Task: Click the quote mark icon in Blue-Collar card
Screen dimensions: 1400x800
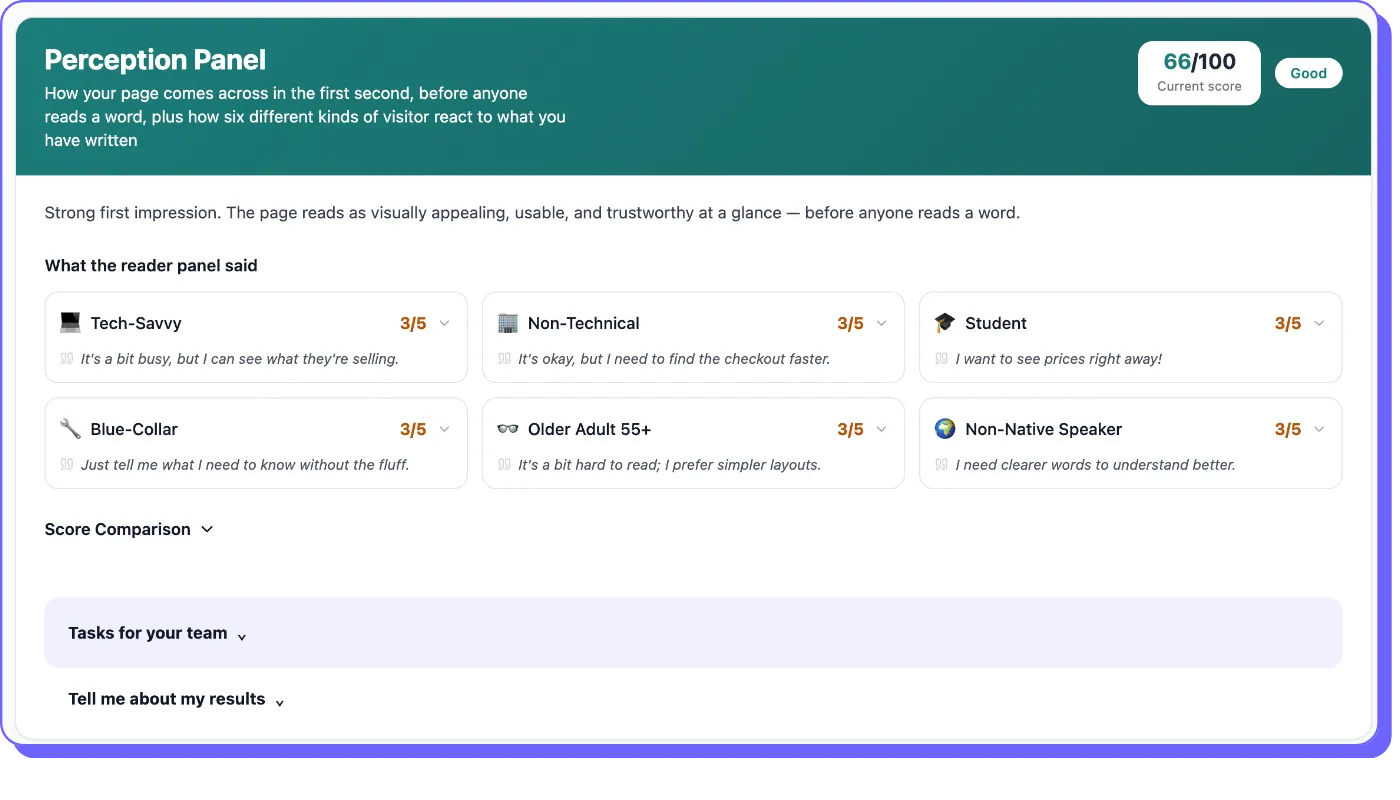Action: (67, 465)
